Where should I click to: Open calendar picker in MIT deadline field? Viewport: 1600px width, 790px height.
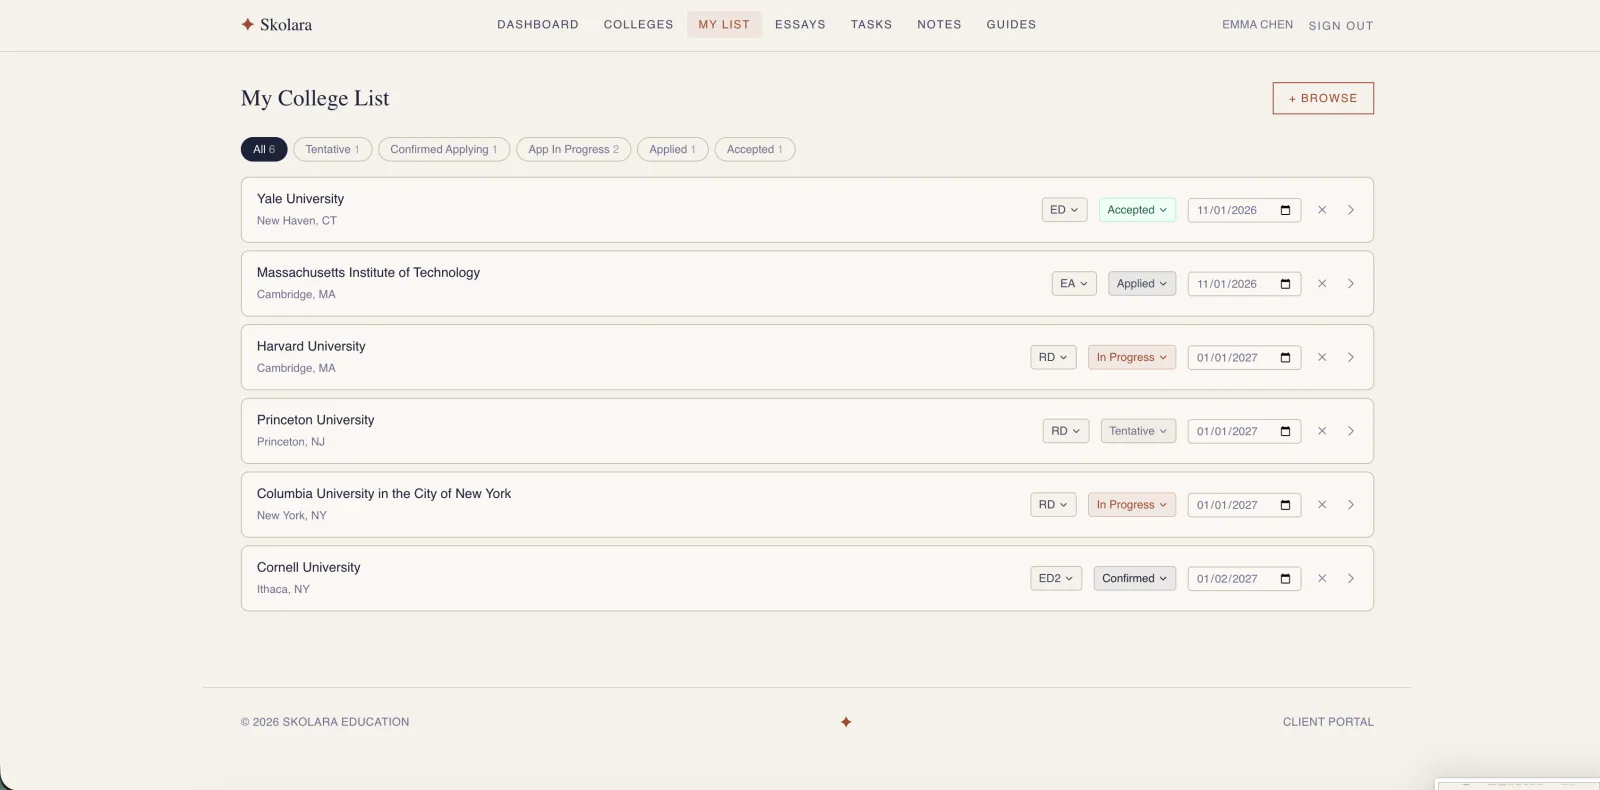pyautogui.click(x=1286, y=284)
